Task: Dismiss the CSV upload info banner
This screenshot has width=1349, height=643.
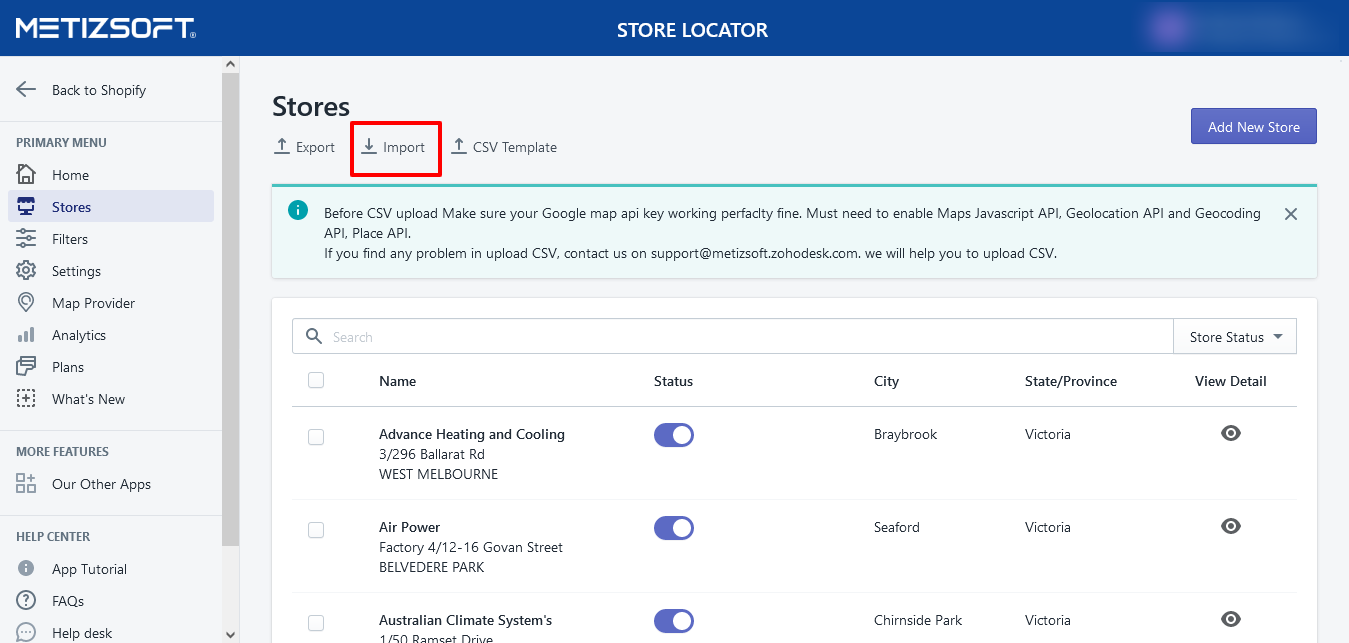Action: pyautogui.click(x=1291, y=214)
